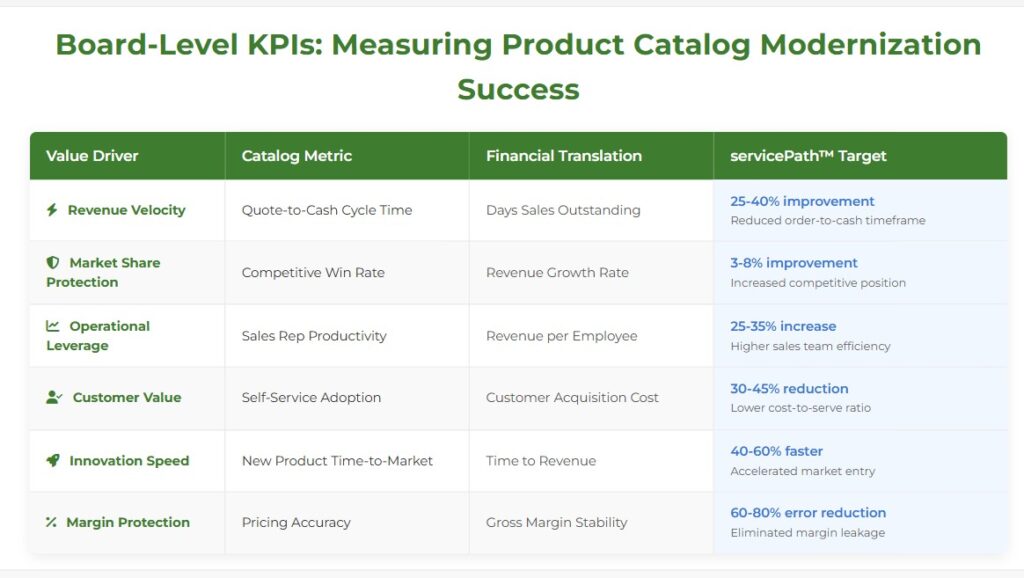
Task: Select the Catalog Metric column header
Action: [296, 156]
